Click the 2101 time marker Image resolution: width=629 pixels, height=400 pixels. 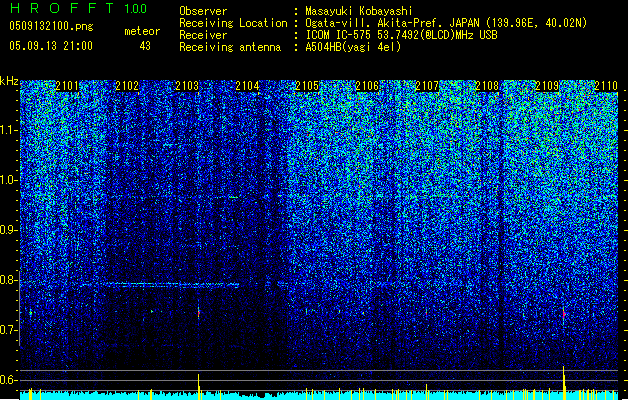point(67,86)
